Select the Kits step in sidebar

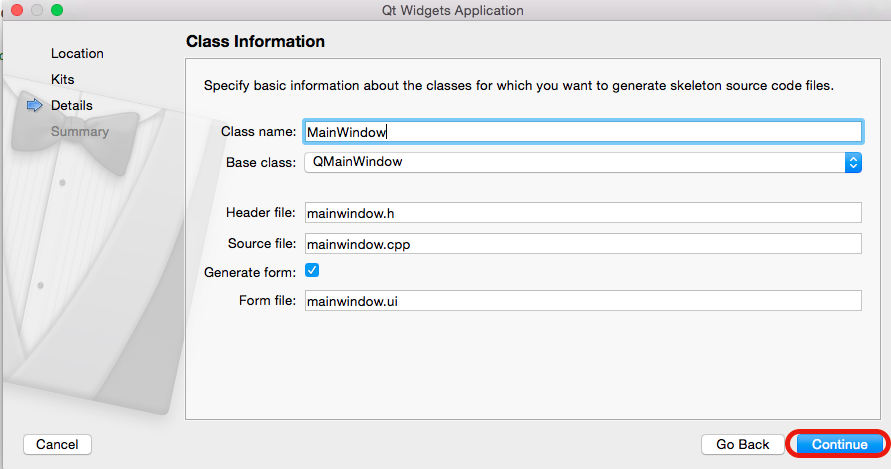coord(63,80)
